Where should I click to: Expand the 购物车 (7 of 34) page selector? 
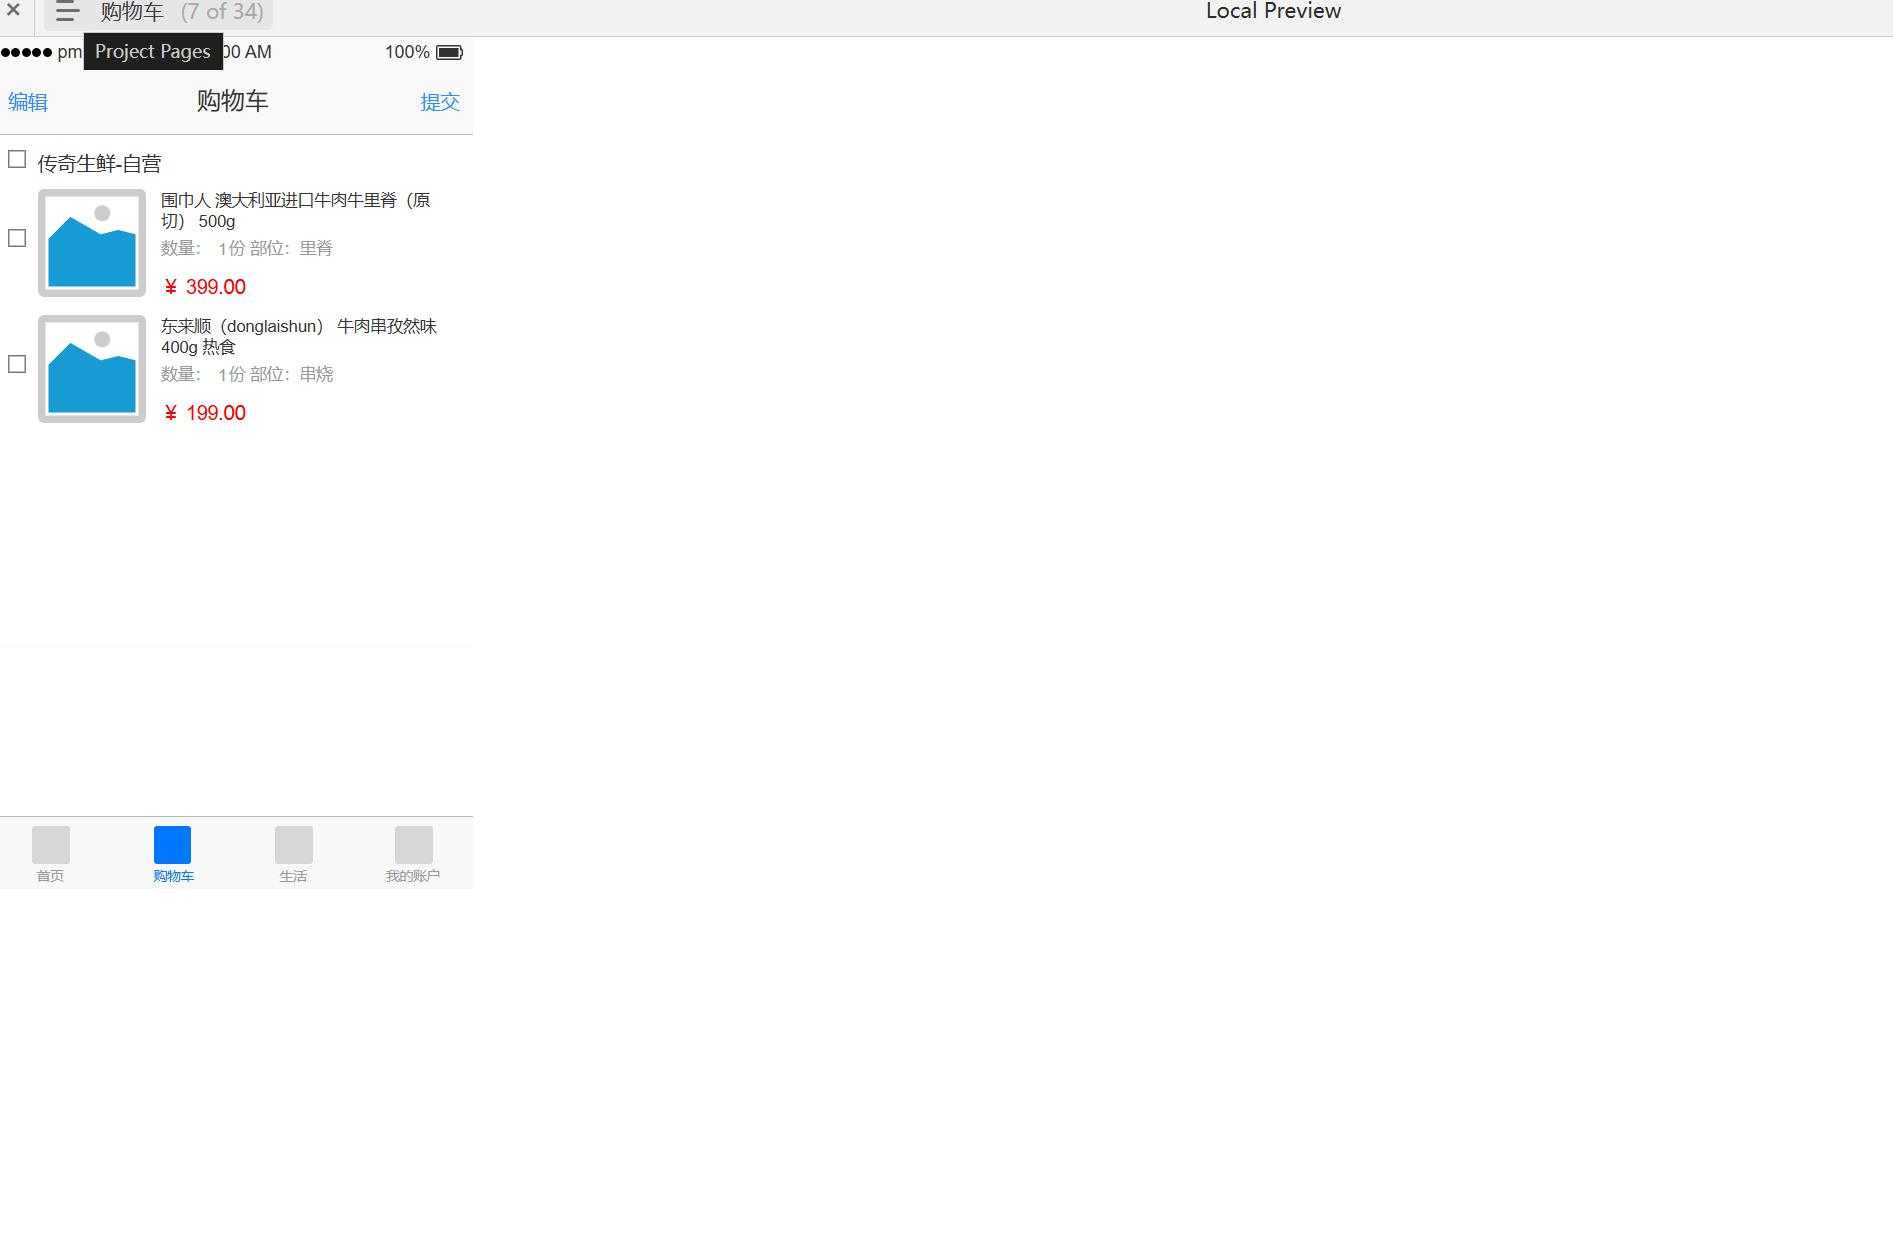coord(181,12)
